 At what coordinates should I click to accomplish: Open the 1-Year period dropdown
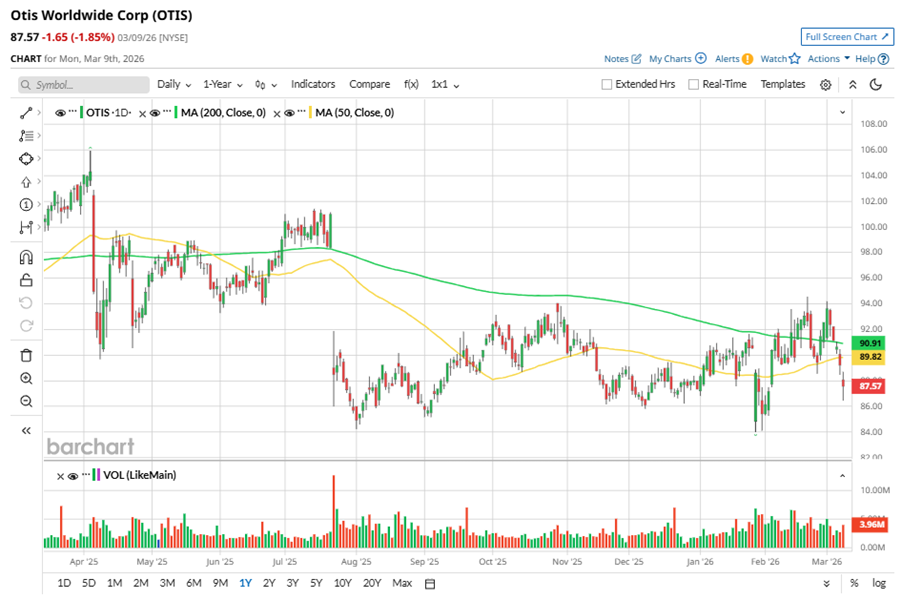223,85
